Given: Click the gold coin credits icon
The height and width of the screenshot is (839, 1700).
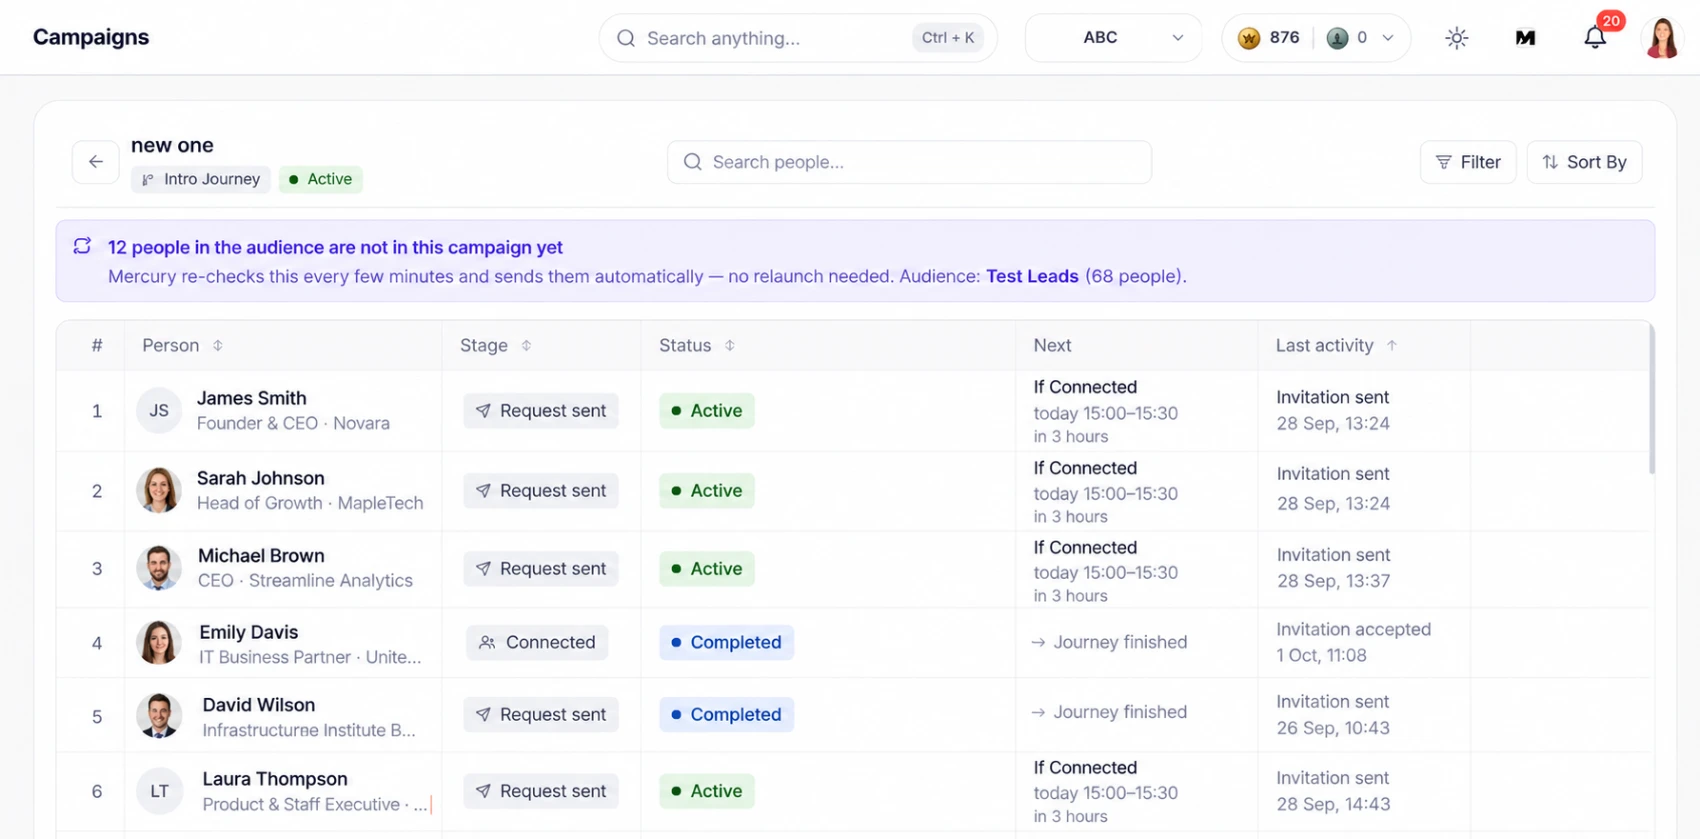Looking at the screenshot, I should point(1249,38).
